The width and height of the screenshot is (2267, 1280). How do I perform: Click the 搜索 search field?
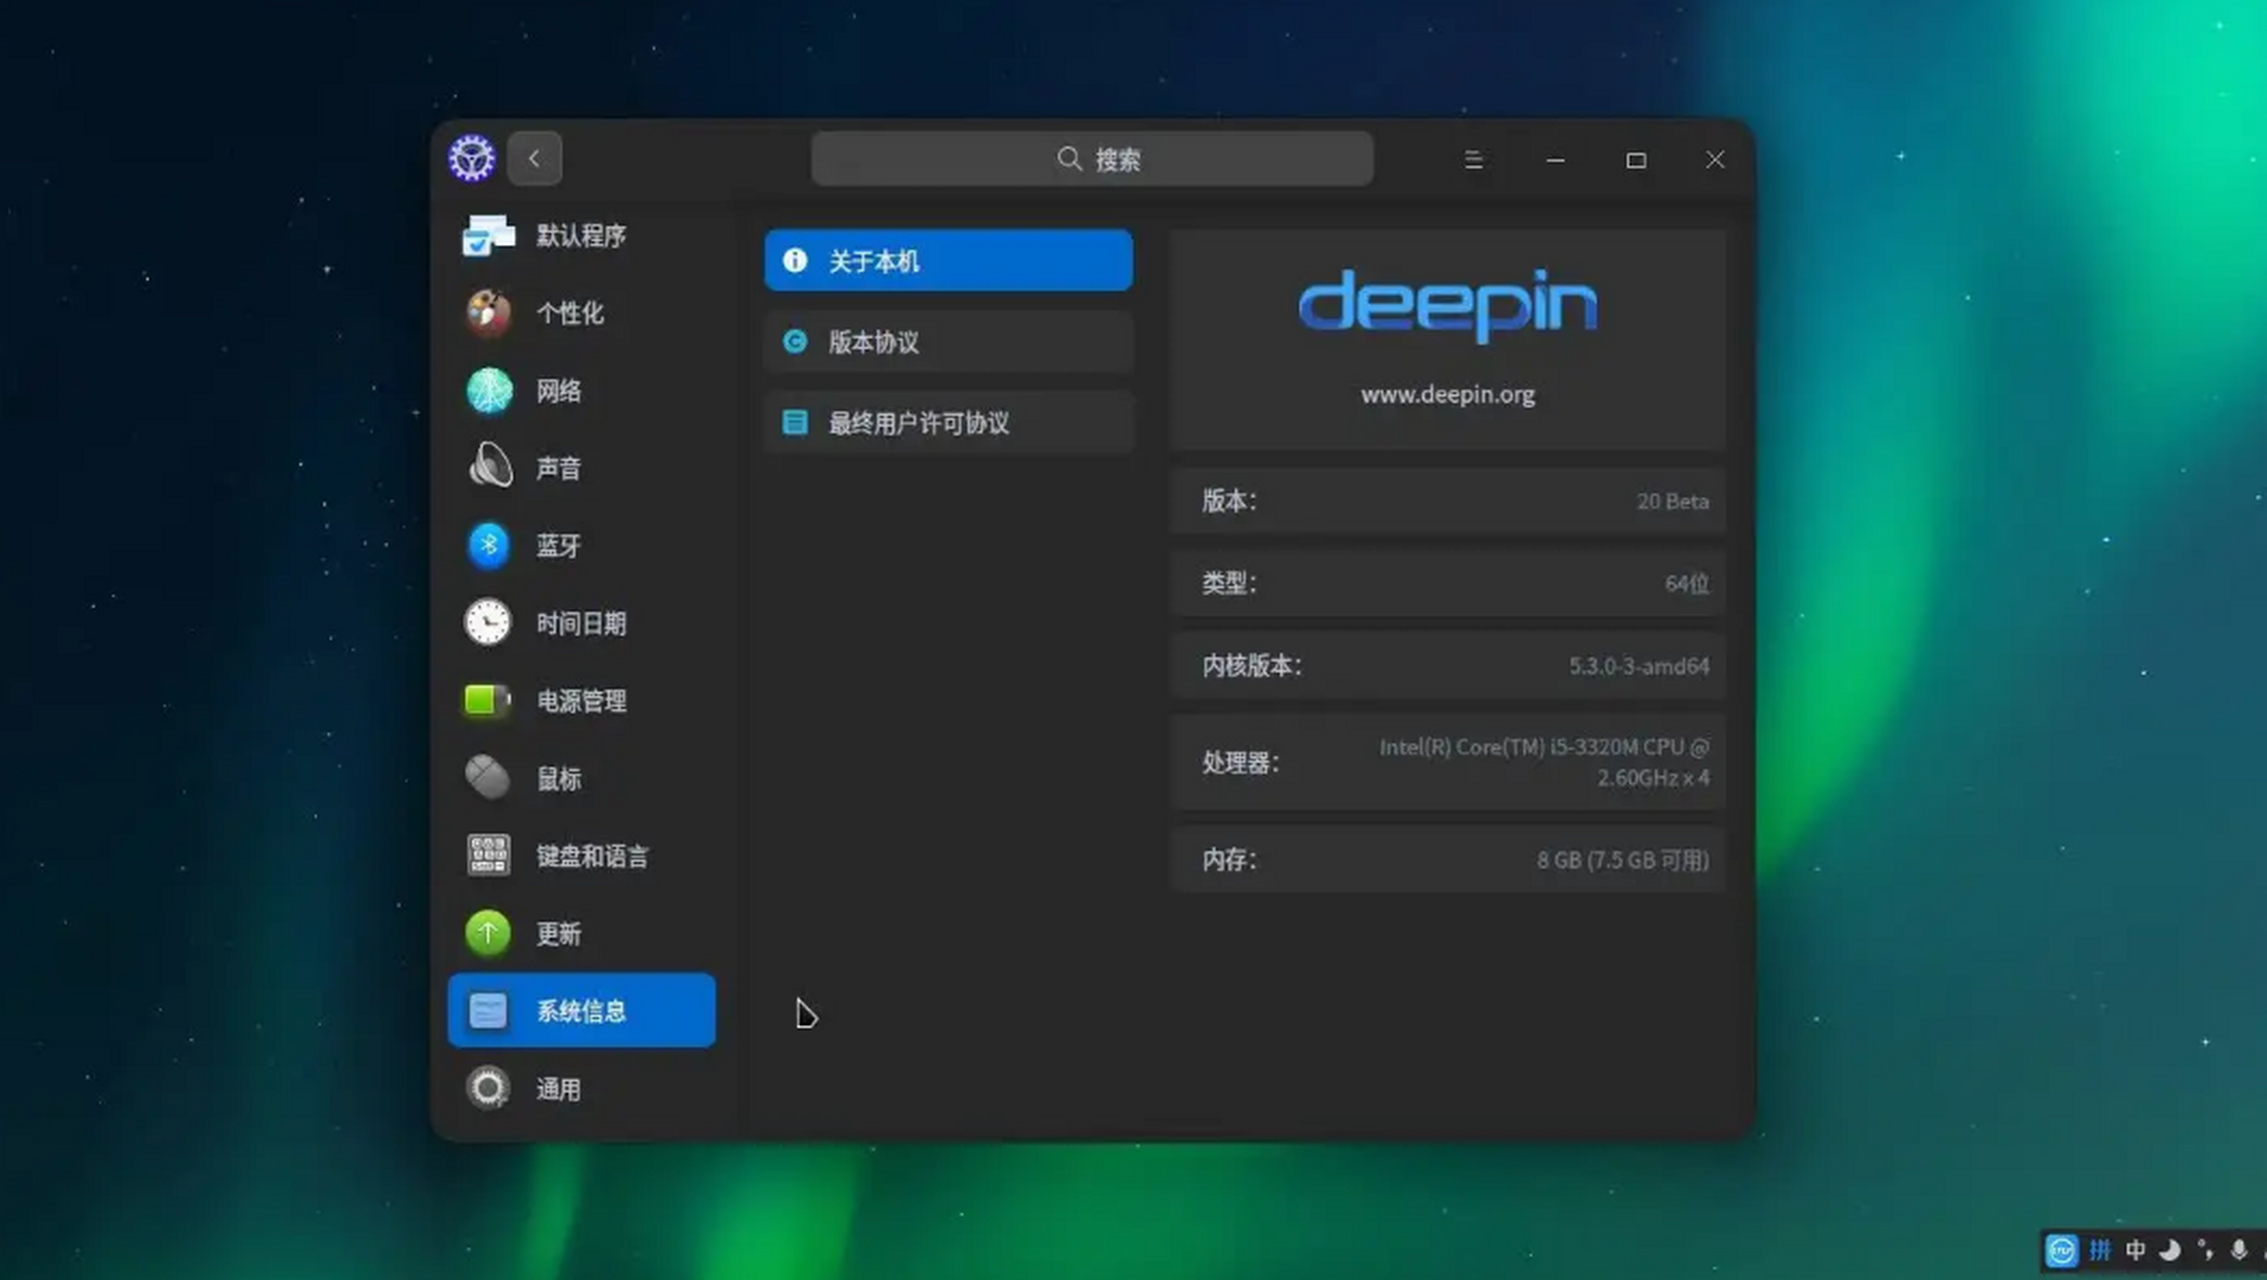click(x=1093, y=159)
